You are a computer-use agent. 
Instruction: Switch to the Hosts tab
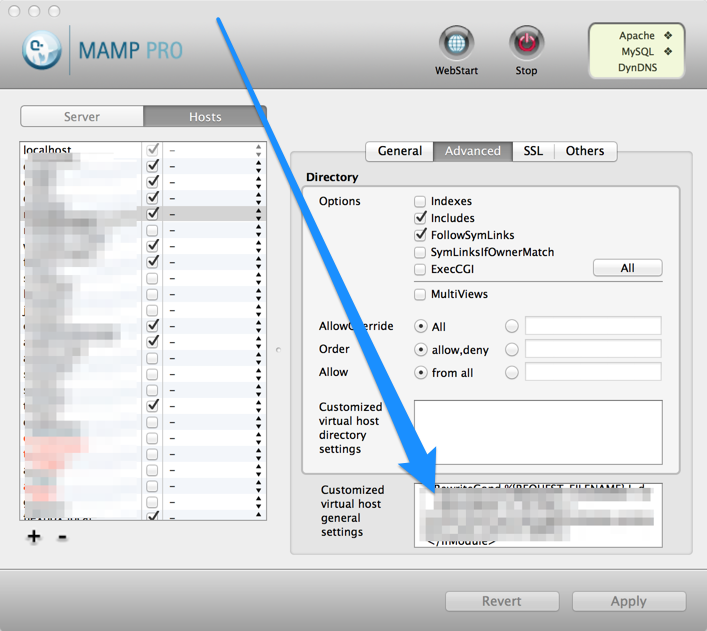(205, 117)
